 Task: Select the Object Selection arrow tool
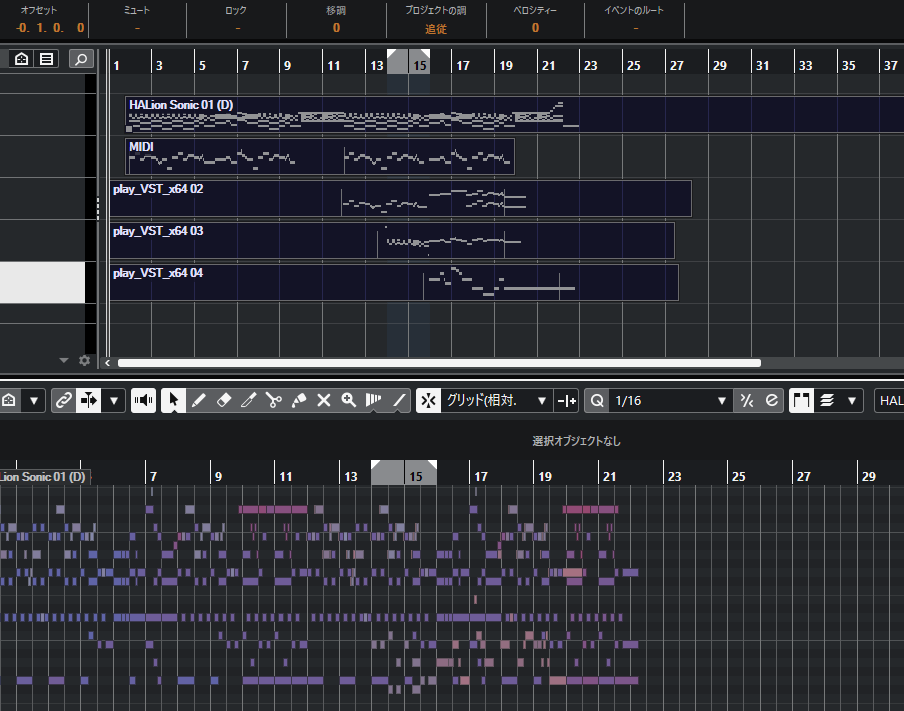coord(173,400)
